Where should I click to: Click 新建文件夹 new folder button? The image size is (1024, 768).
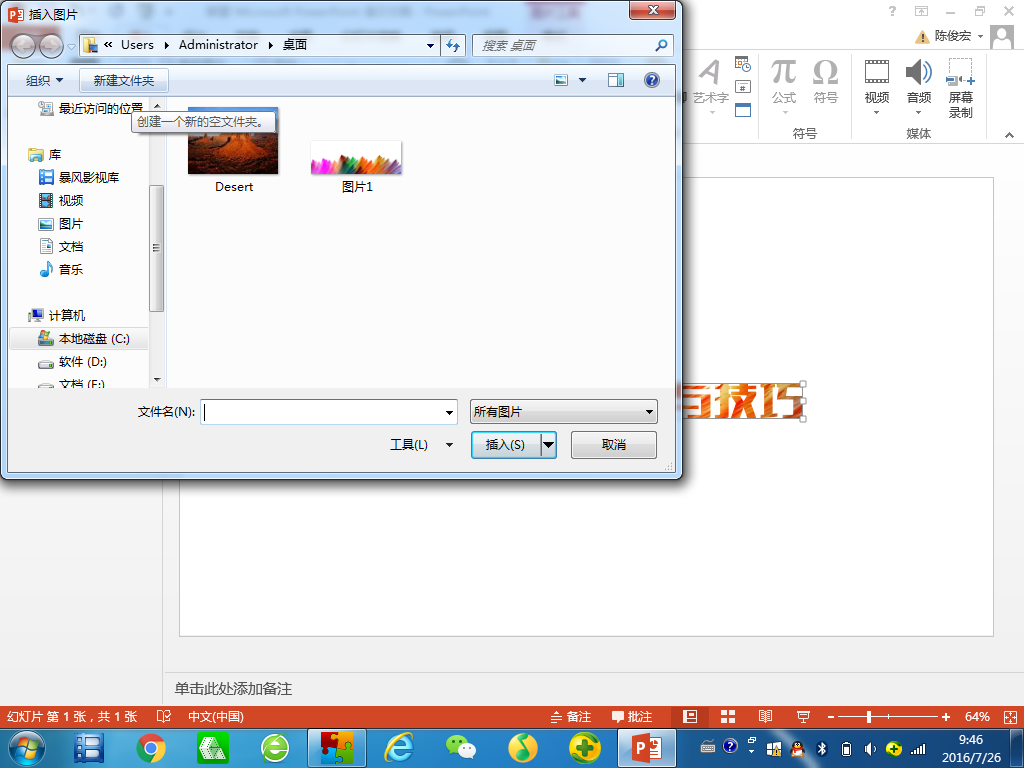pos(123,80)
